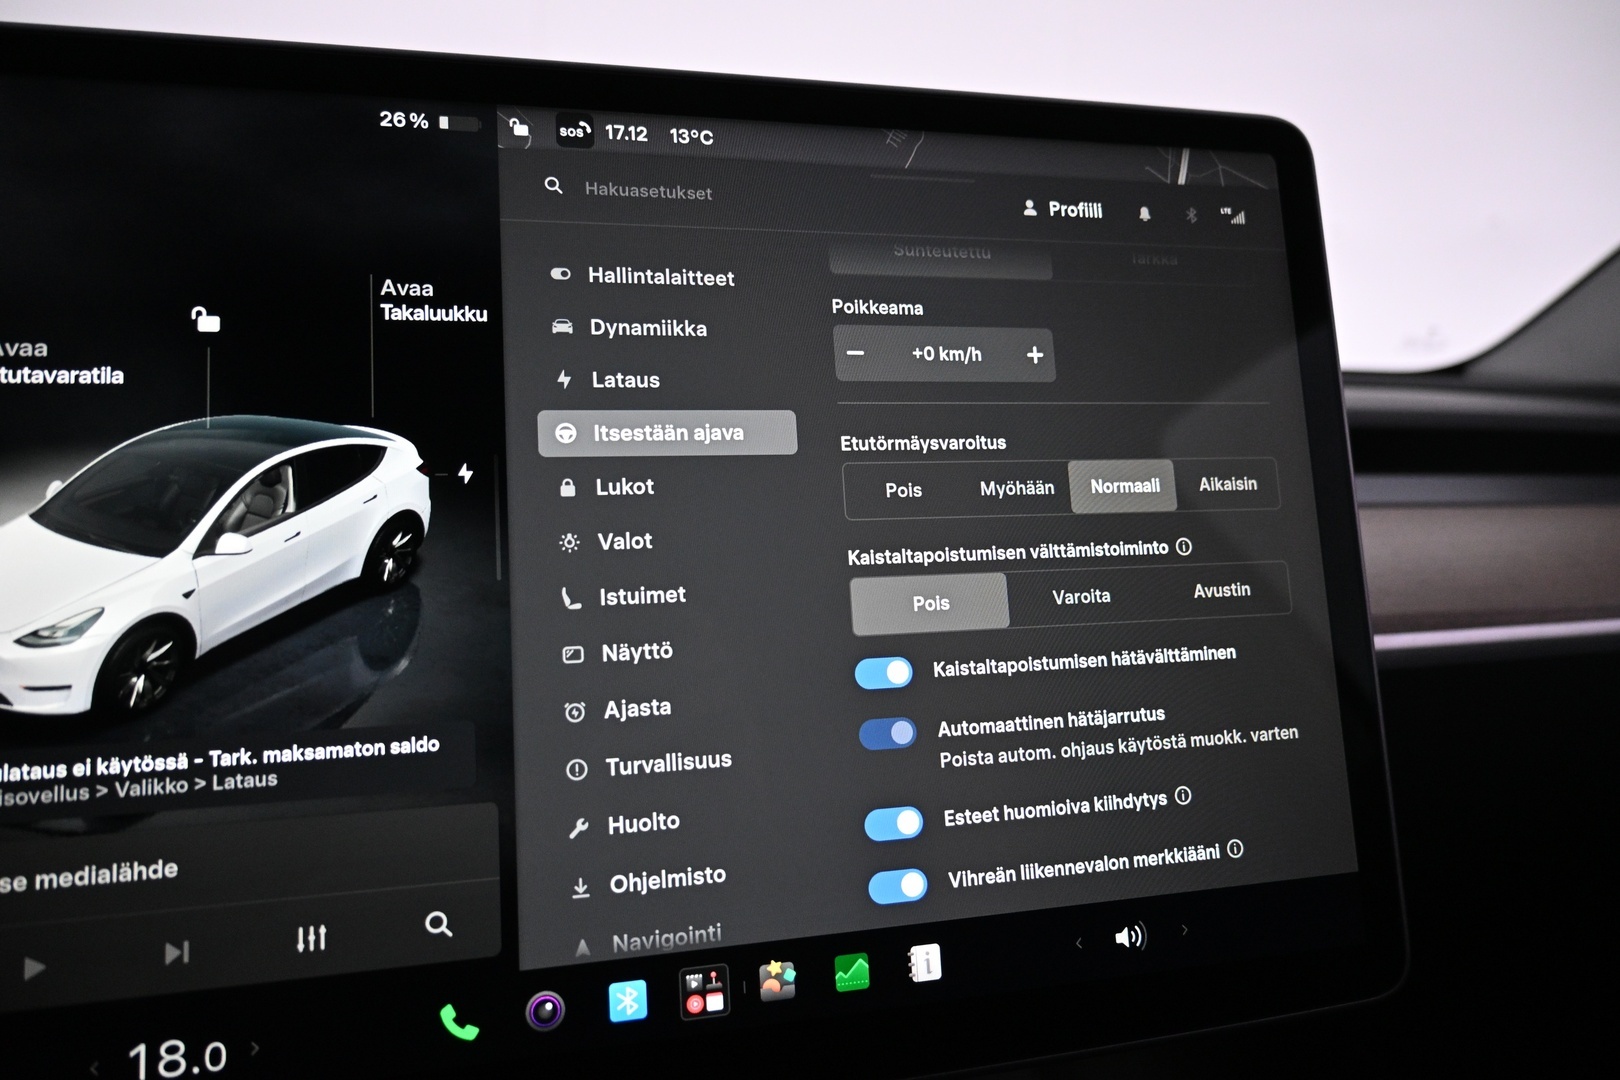Open the Profiili button
This screenshot has width=1620, height=1080.
1062,209
